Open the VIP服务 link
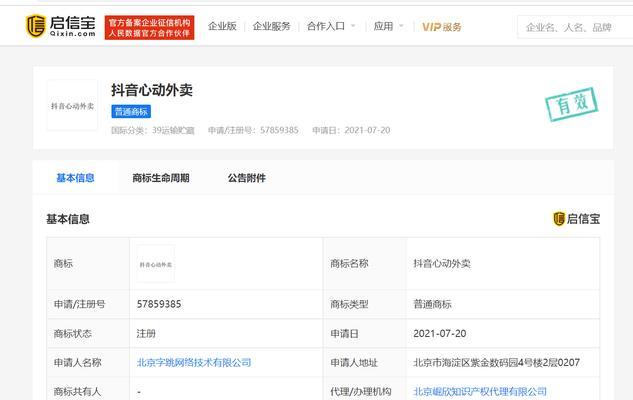The width and height of the screenshot is (633, 400). [442, 27]
